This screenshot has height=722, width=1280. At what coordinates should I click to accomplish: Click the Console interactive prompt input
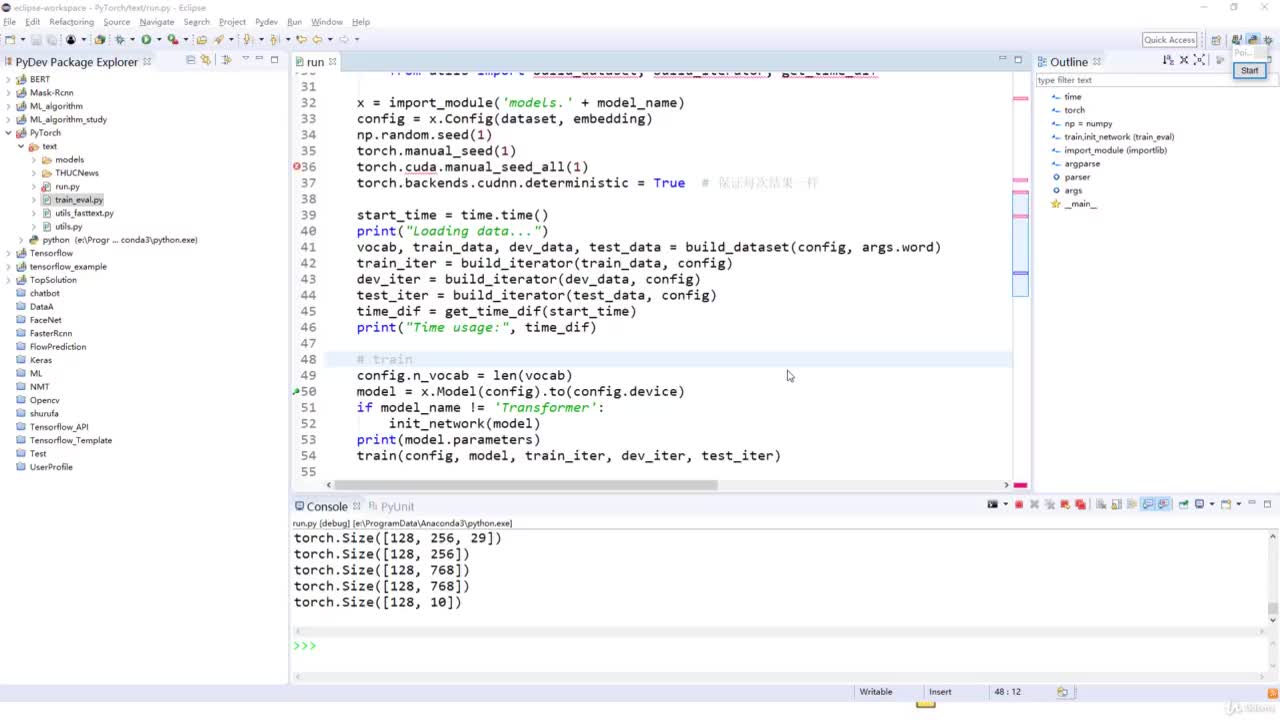[780, 645]
